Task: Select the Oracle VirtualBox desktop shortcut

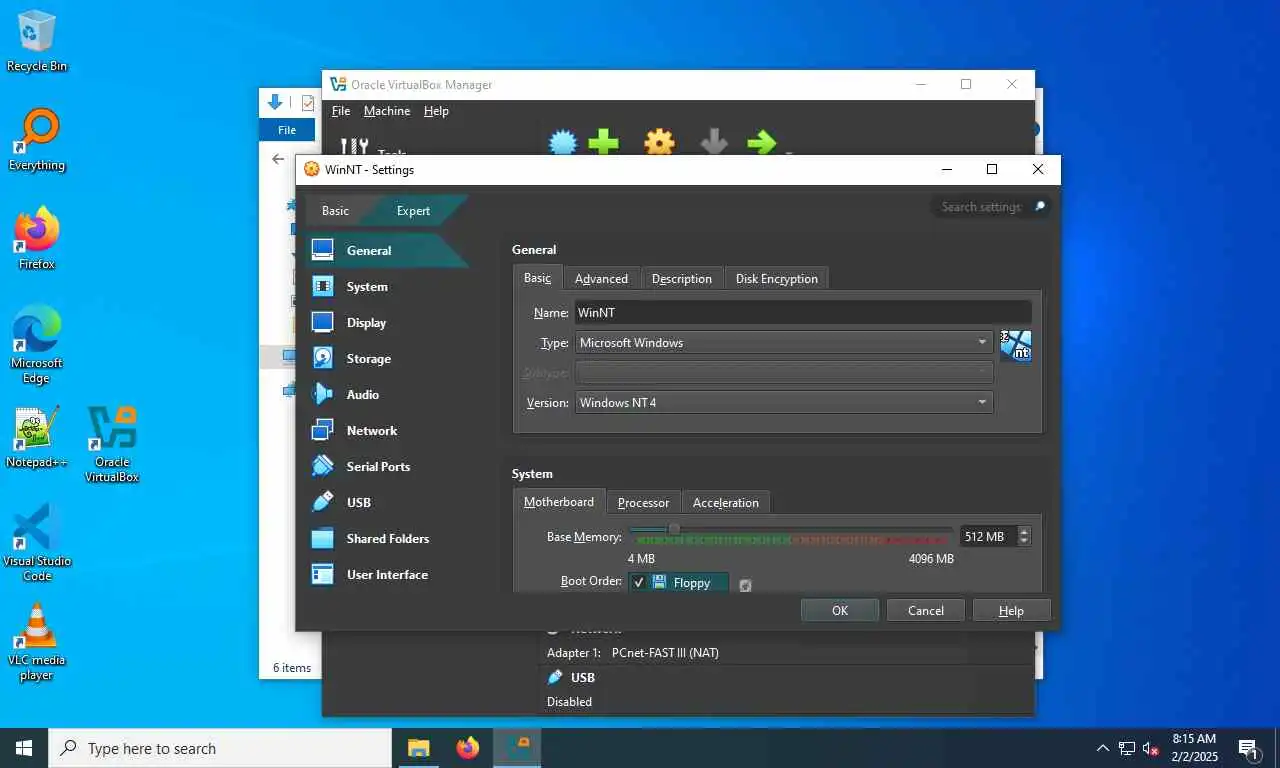Action: click(112, 444)
